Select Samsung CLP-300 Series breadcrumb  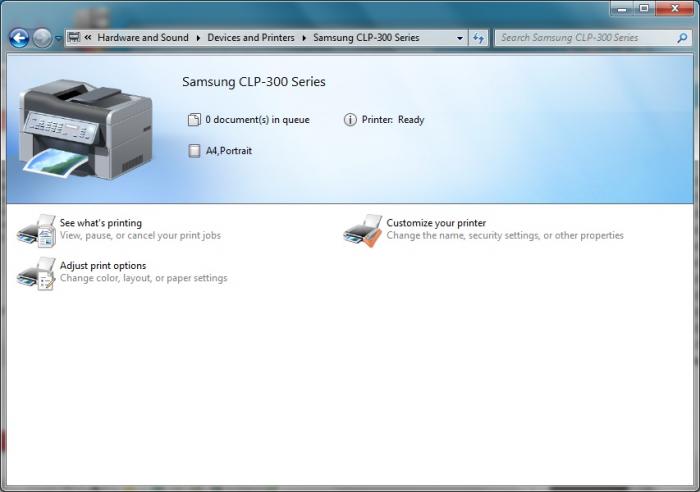(x=366, y=38)
